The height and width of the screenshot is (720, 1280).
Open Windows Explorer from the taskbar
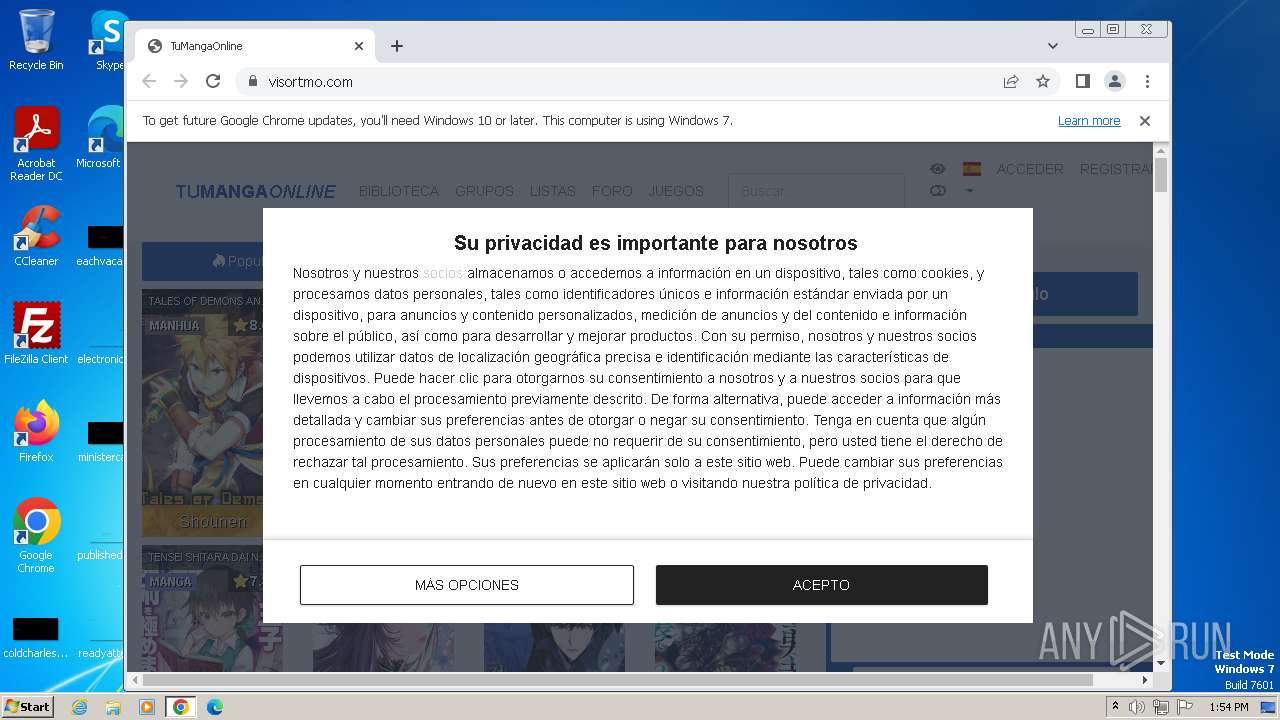click(113, 707)
